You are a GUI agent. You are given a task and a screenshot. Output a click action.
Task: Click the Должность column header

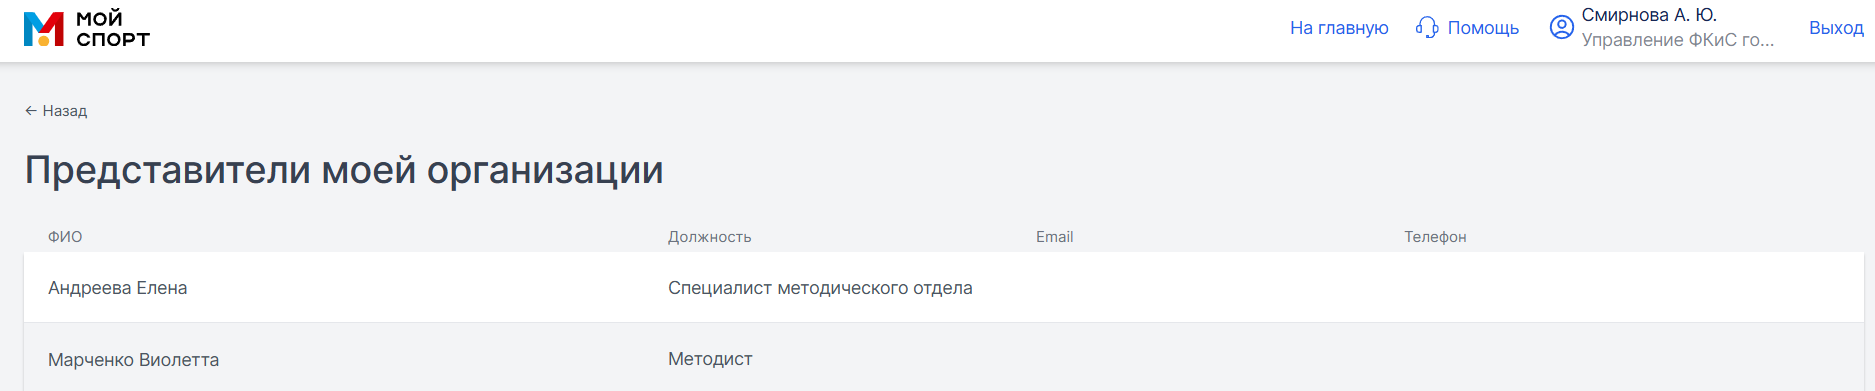pyautogui.click(x=709, y=237)
